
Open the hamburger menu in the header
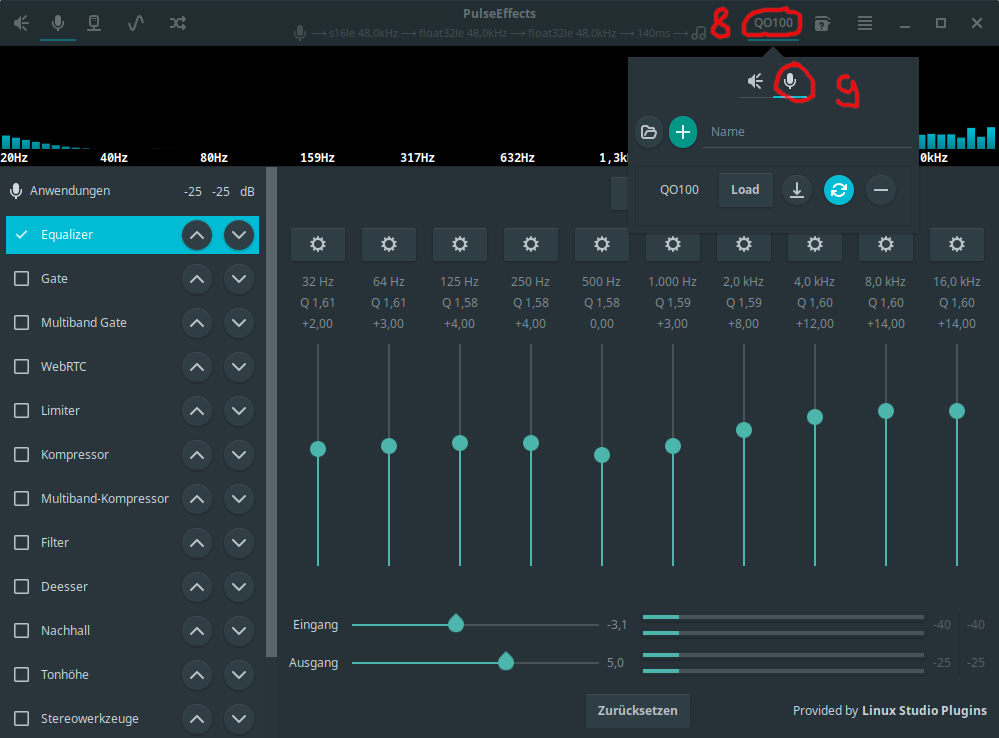pos(865,23)
